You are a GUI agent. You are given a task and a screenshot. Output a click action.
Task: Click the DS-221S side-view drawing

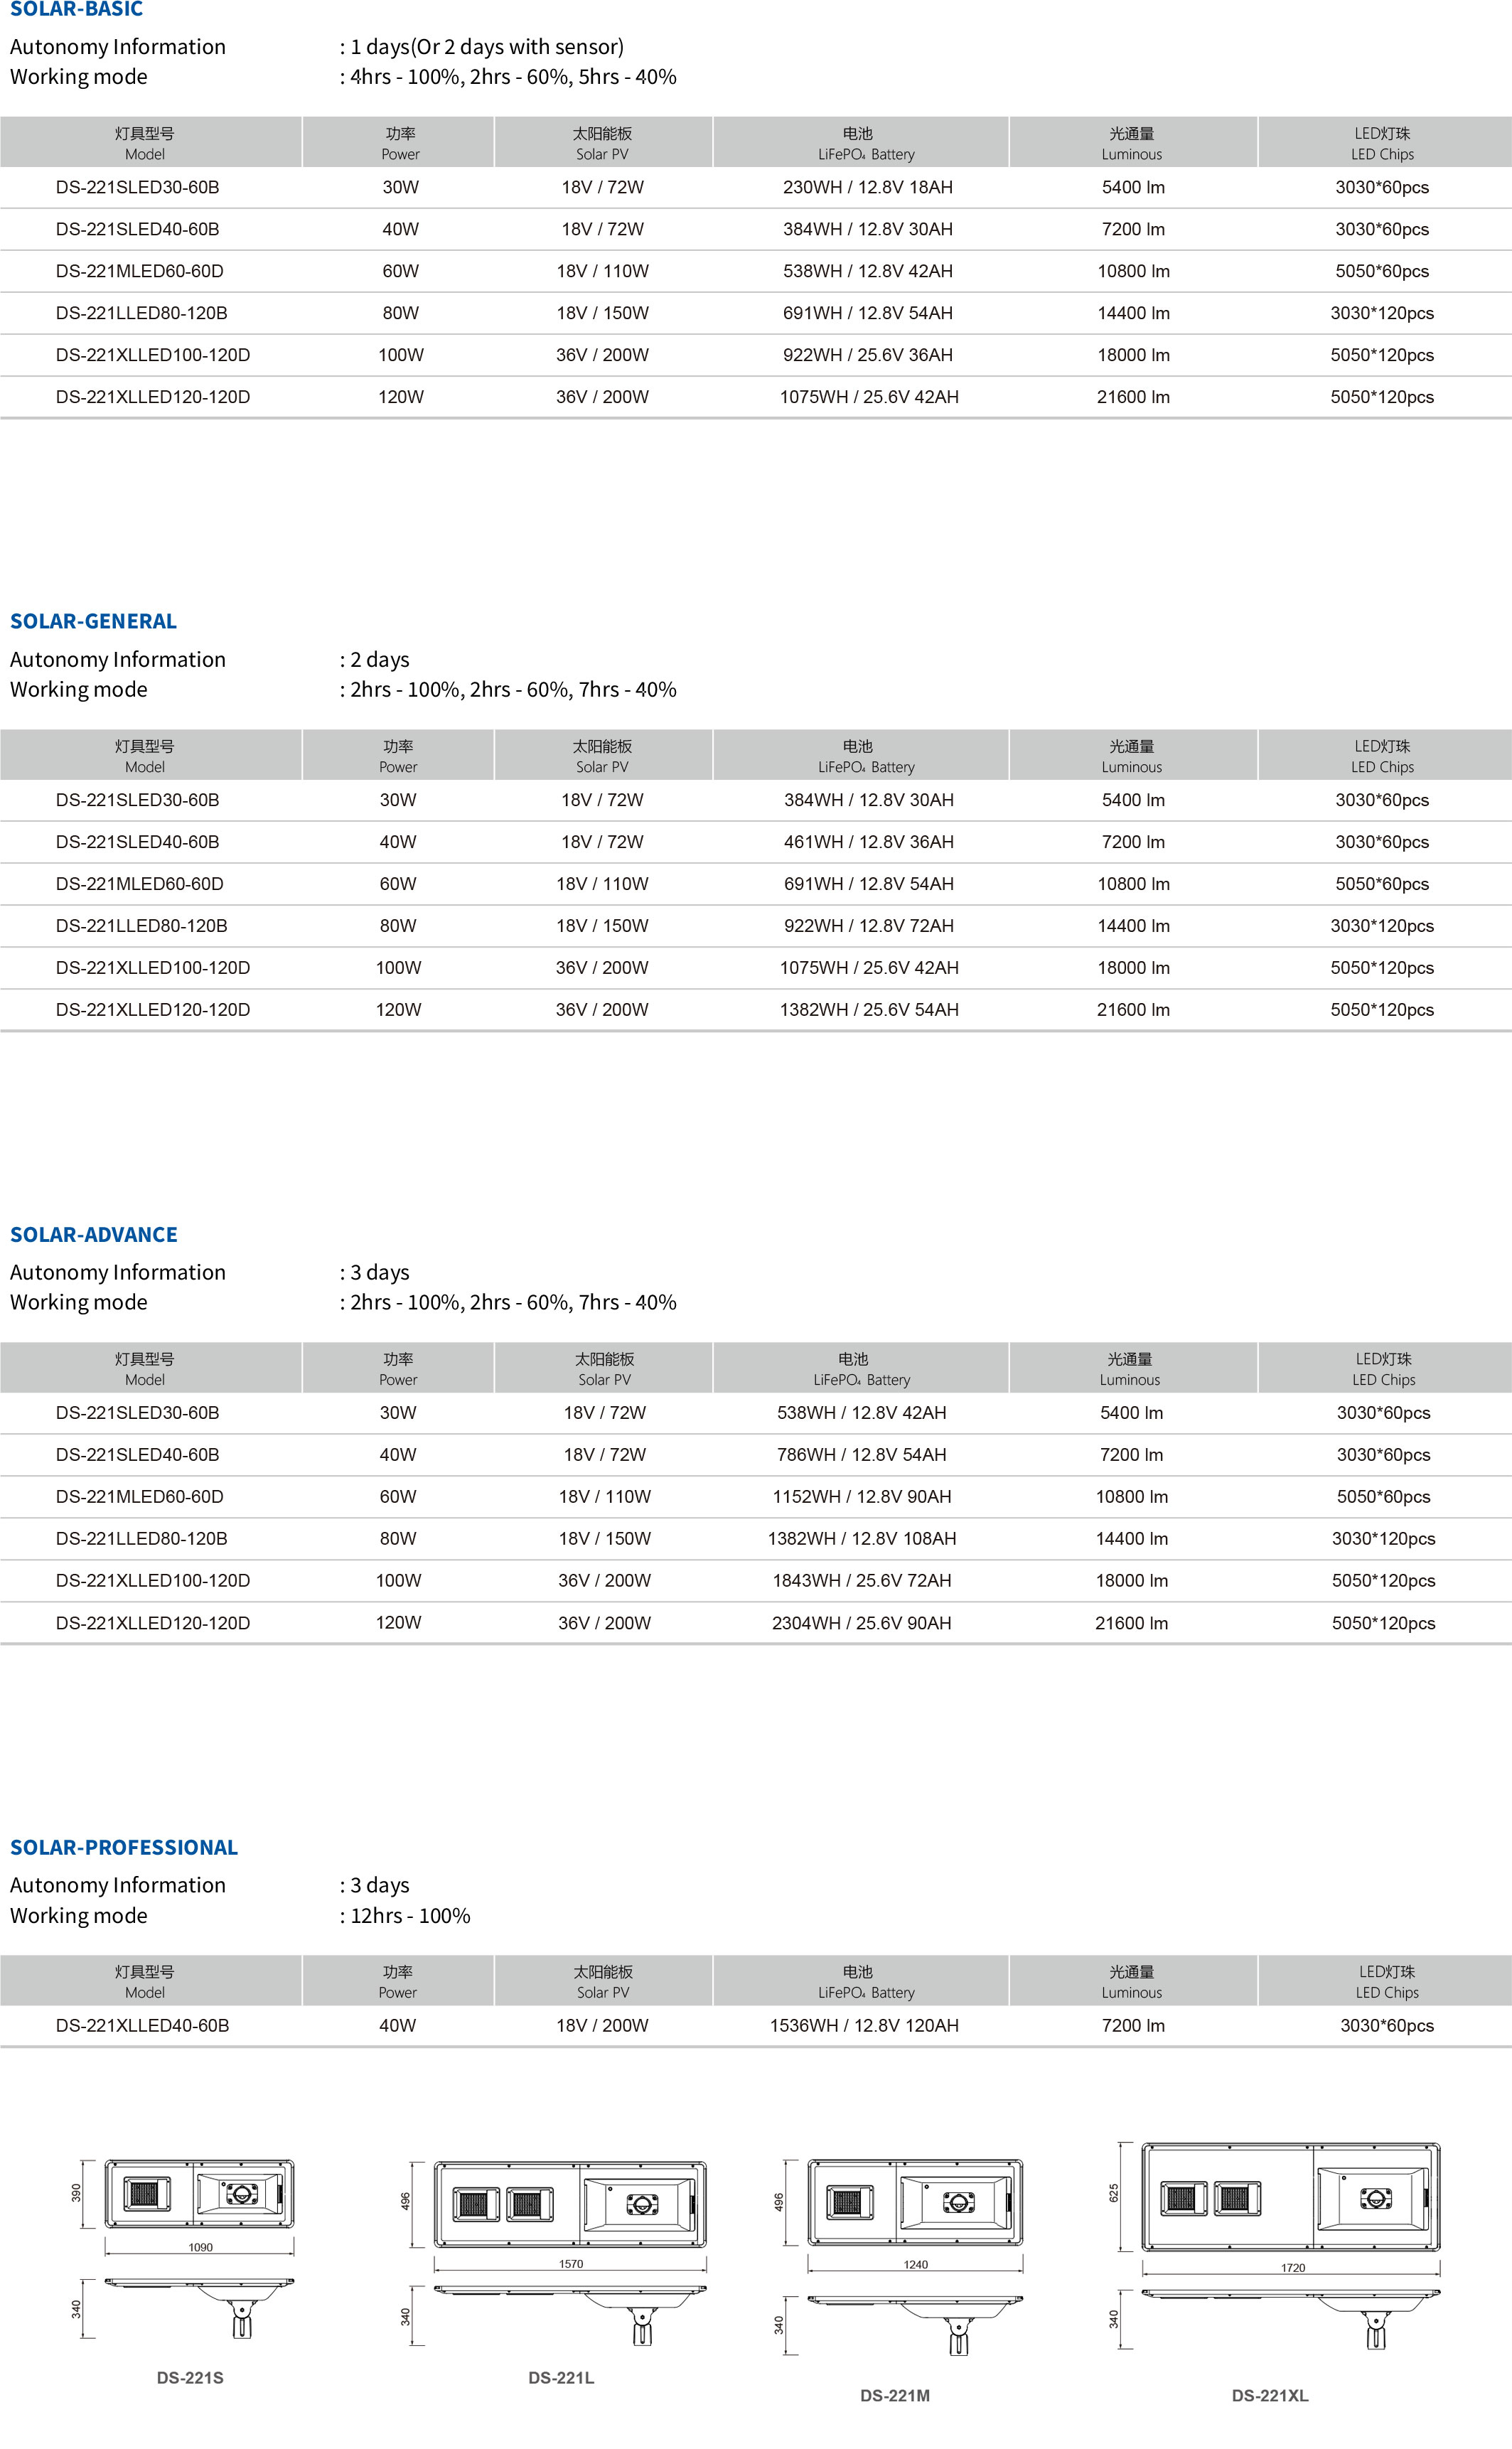click(x=199, y=2308)
